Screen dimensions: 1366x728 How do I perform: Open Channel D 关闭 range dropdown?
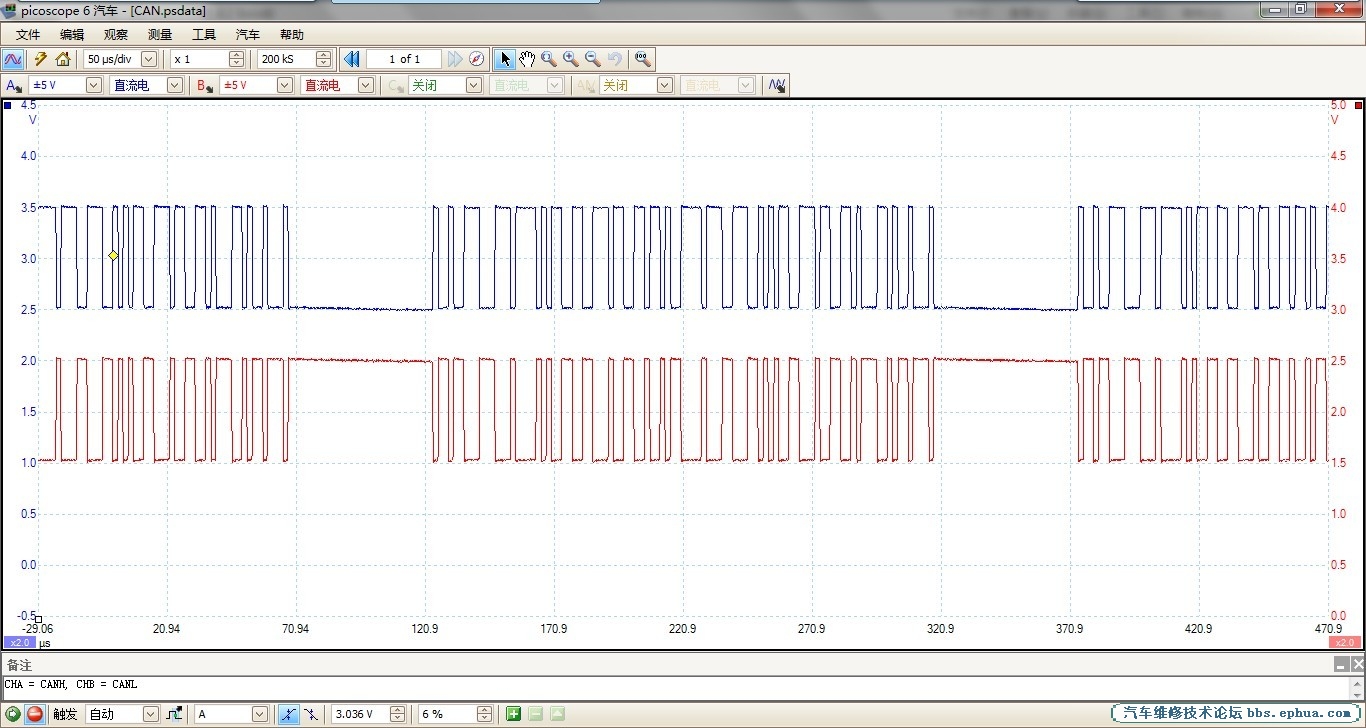(x=665, y=85)
